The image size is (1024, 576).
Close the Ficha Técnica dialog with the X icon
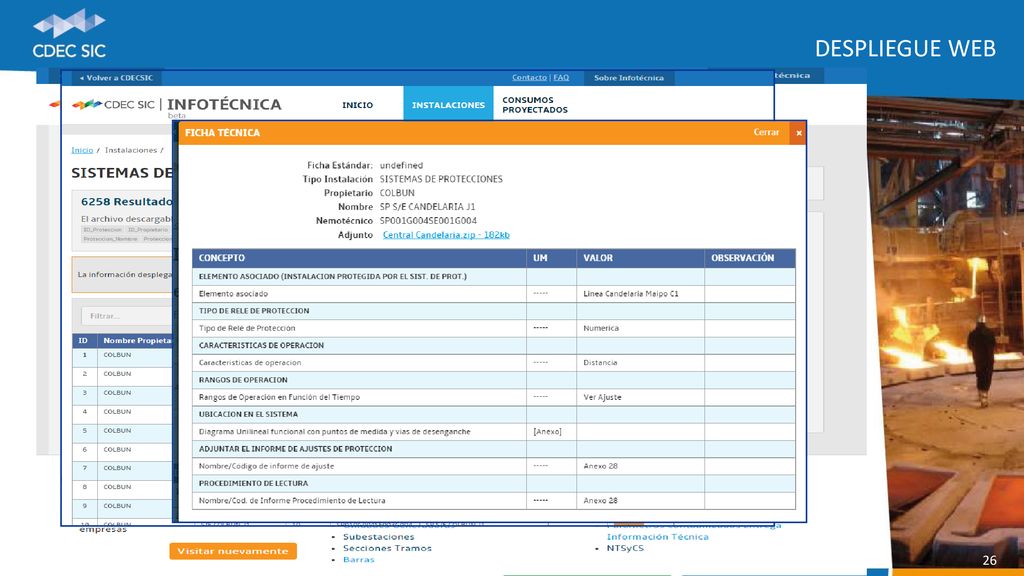point(798,133)
